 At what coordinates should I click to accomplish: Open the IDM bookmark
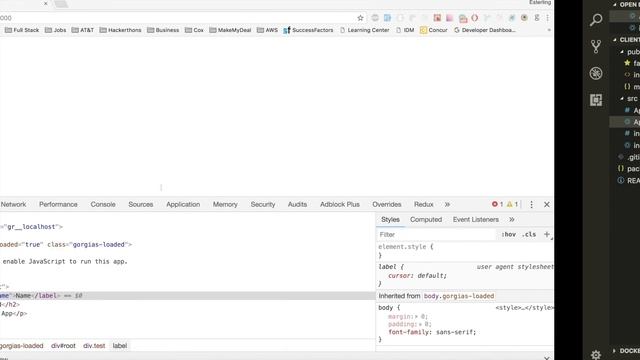pos(405,30)
